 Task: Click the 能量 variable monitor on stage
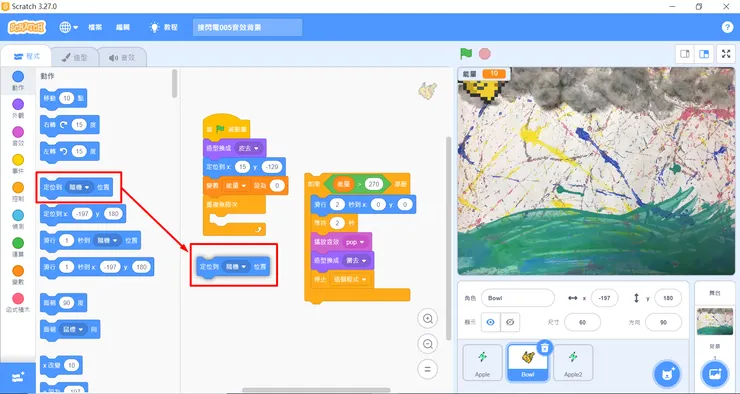point(485,74)
